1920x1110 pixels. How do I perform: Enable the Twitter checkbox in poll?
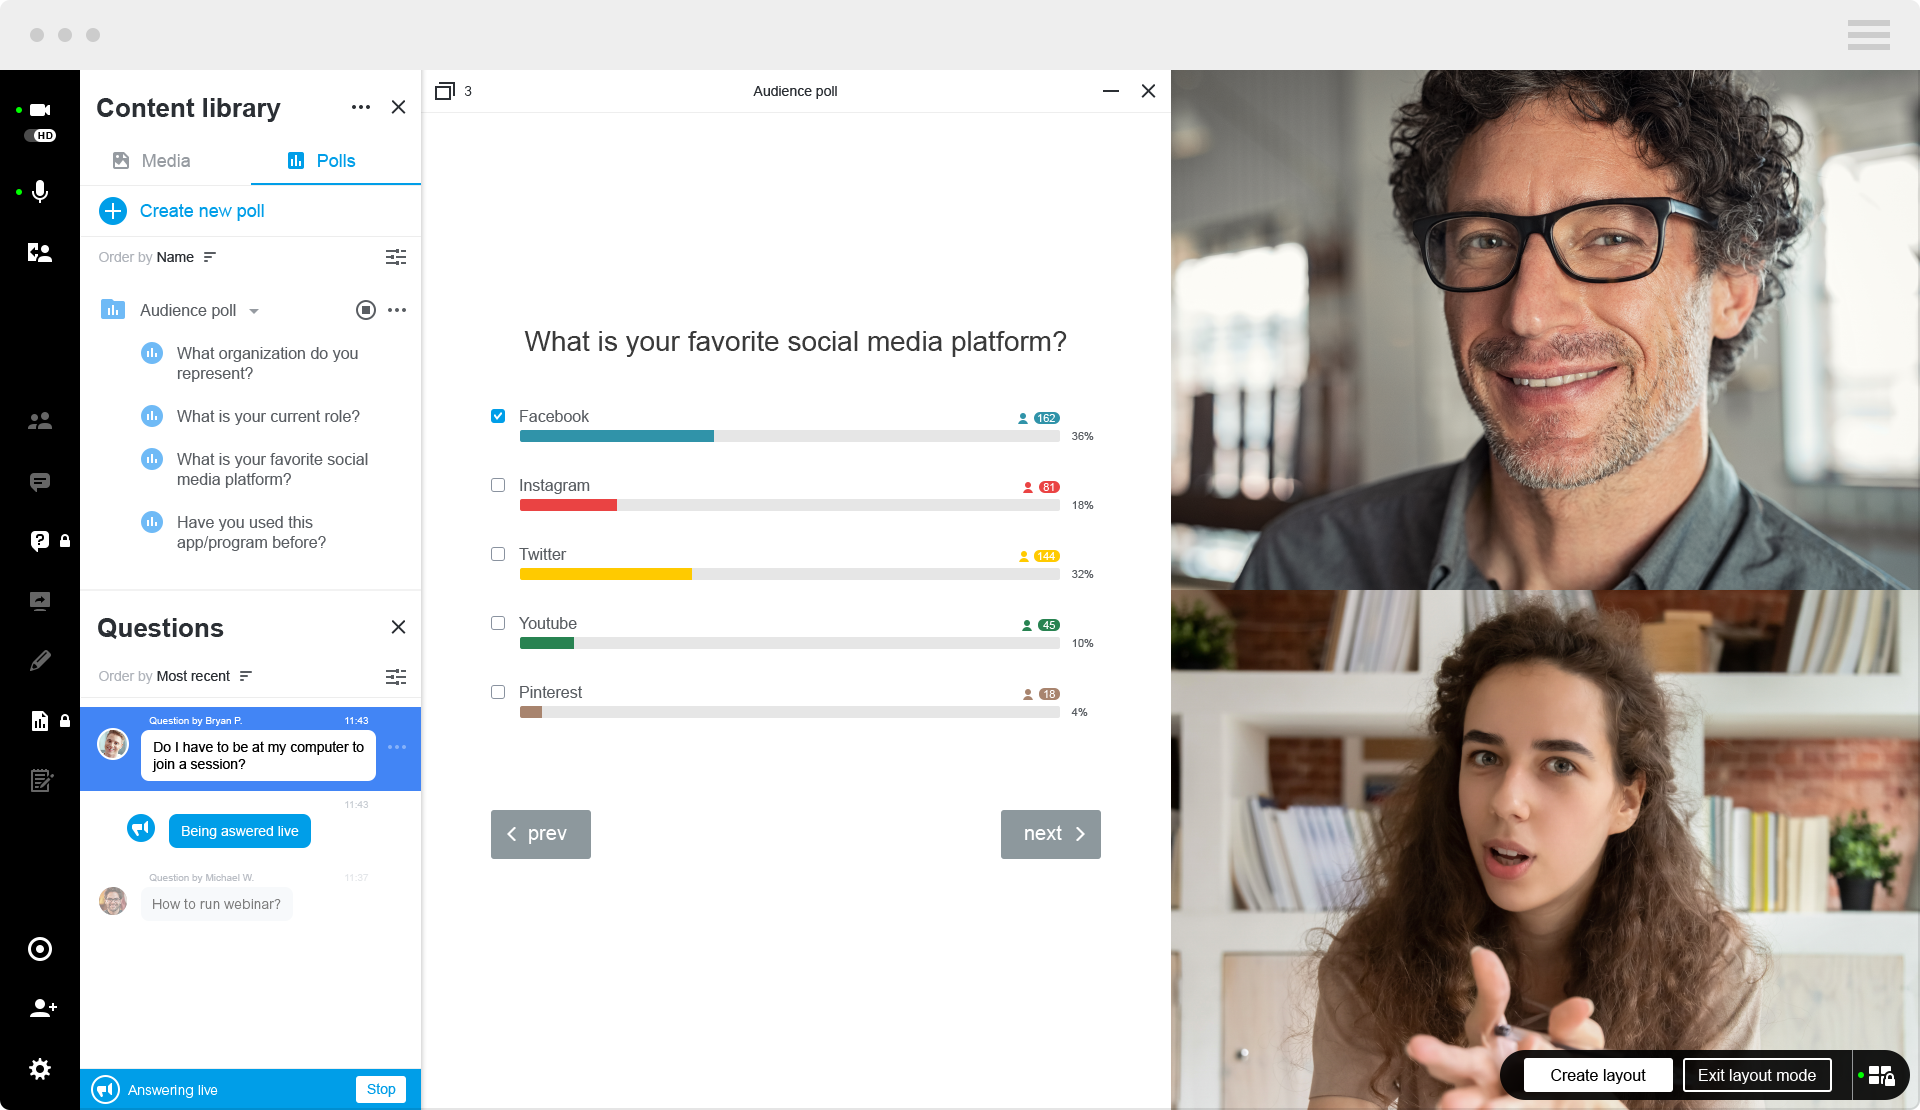(499, 554)
